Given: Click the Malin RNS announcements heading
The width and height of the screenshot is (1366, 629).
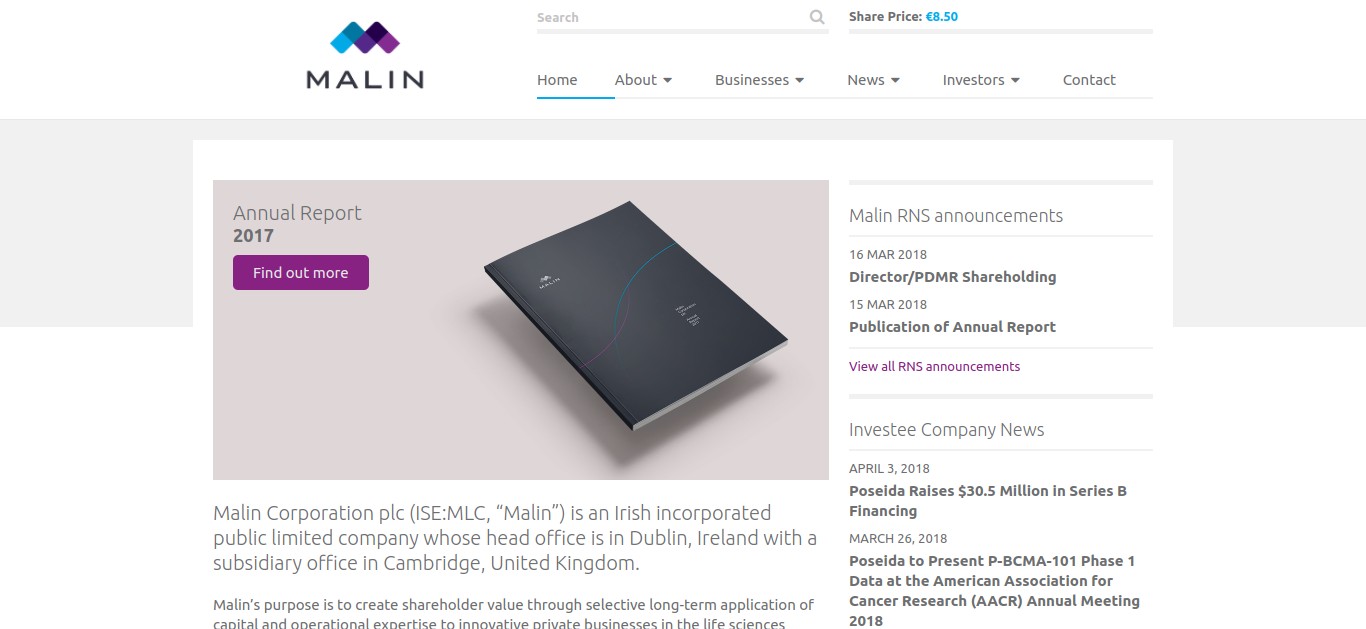Looking at the screenshot, I should 956,215.
